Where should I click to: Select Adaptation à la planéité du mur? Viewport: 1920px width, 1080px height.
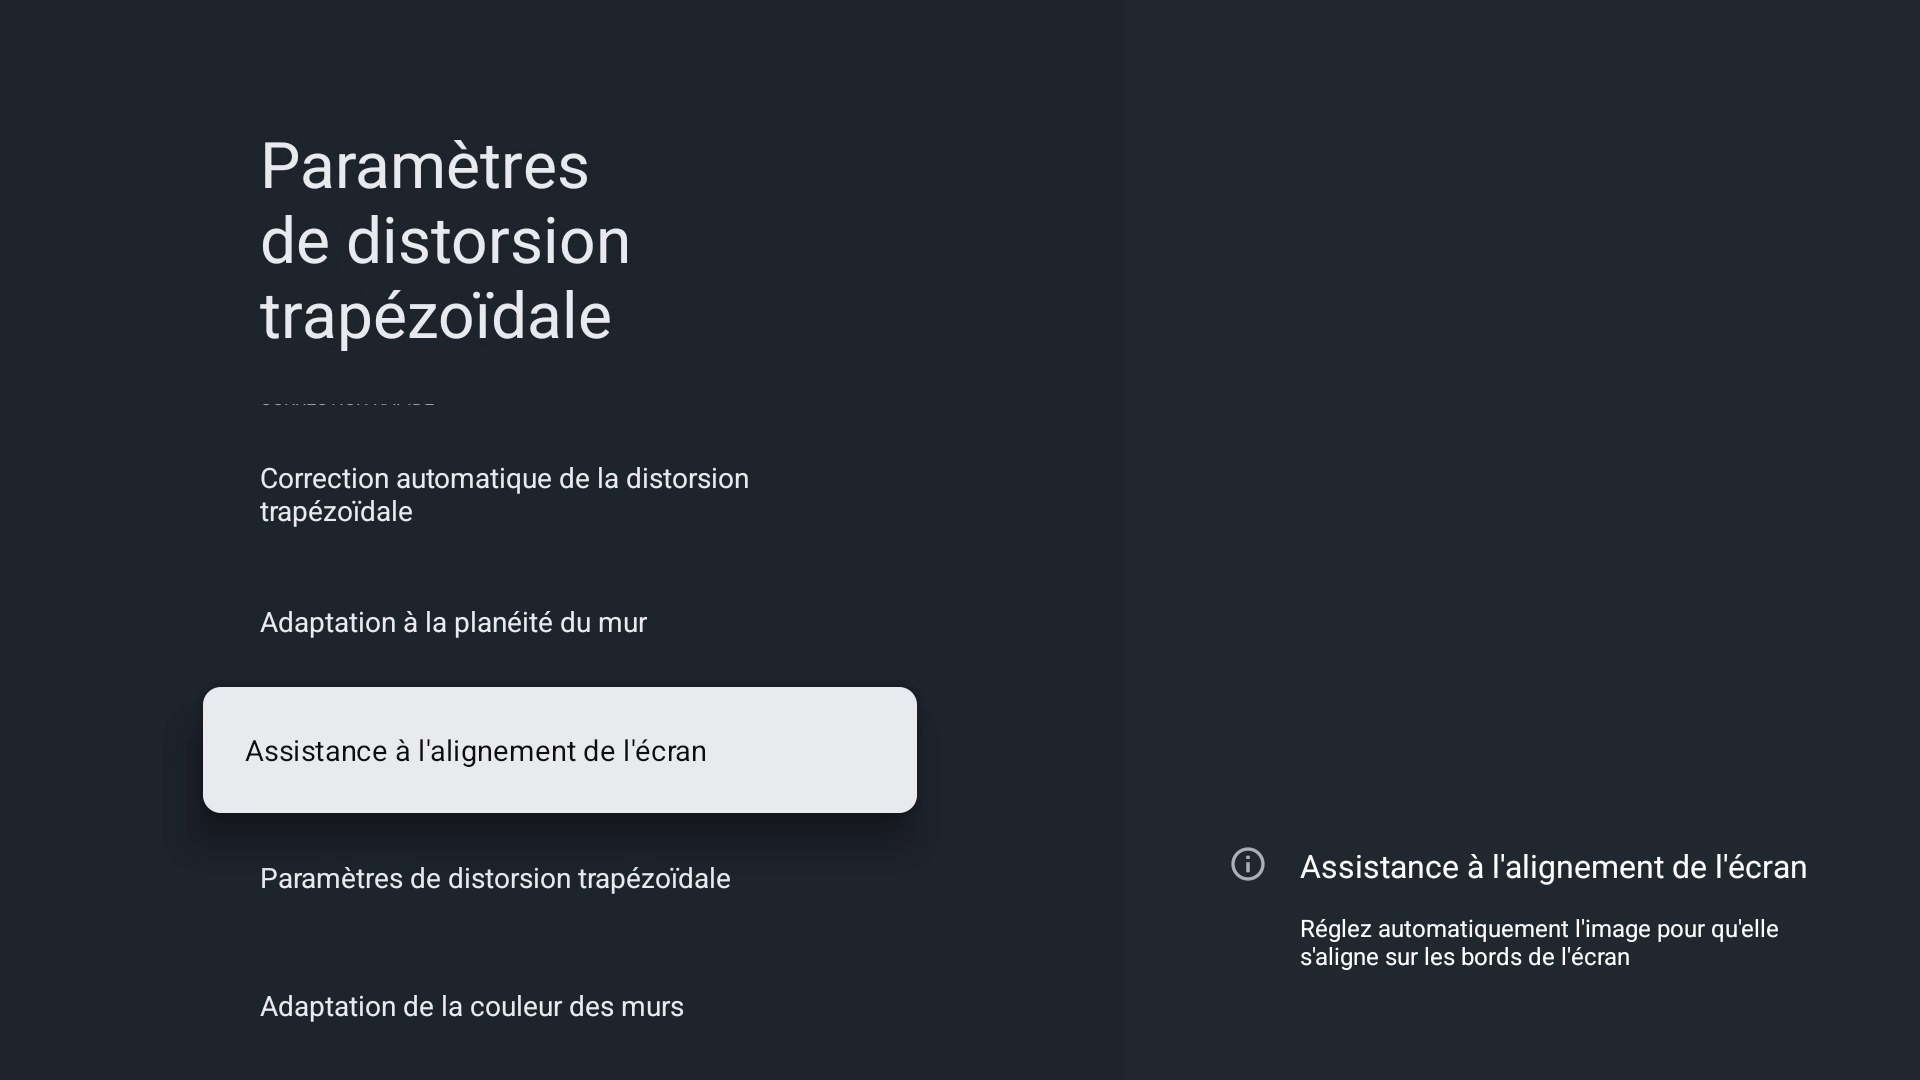(453, 623)
